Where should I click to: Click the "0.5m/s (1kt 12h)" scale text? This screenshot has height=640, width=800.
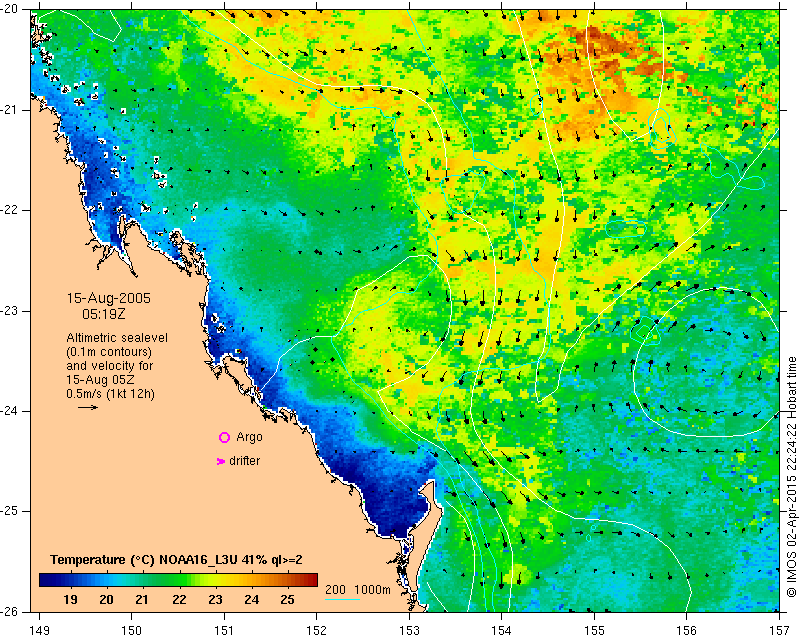coord(110,394)
